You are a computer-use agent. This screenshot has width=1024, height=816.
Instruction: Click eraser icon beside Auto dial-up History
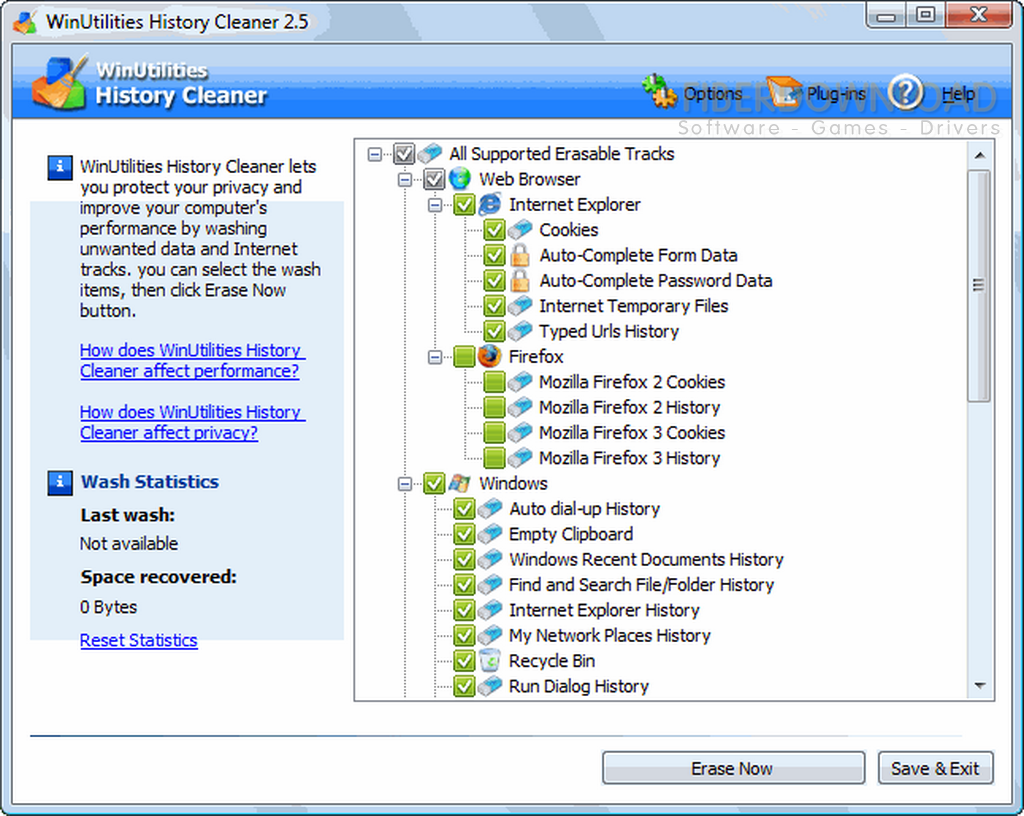coord(490,509)
